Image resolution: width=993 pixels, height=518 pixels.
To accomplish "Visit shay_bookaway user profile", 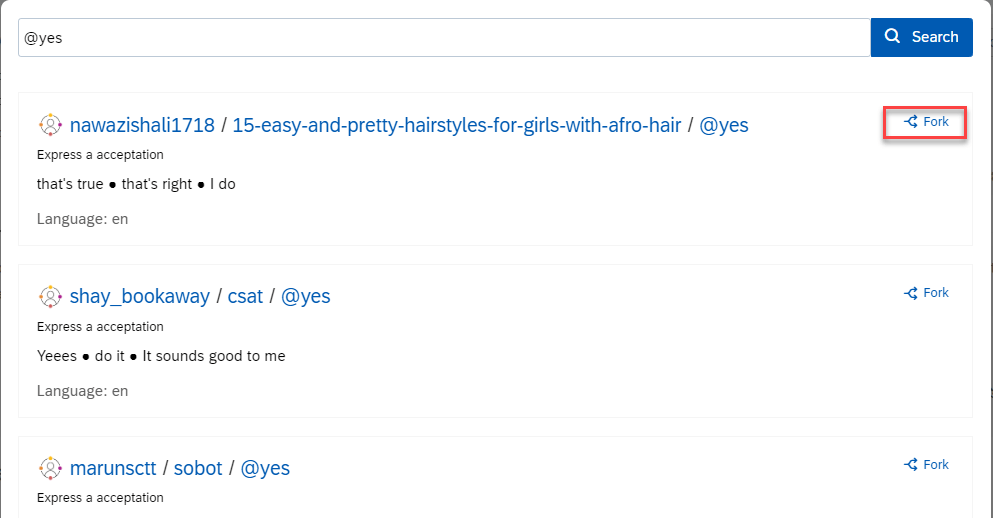I will click(x=140, y=296).
